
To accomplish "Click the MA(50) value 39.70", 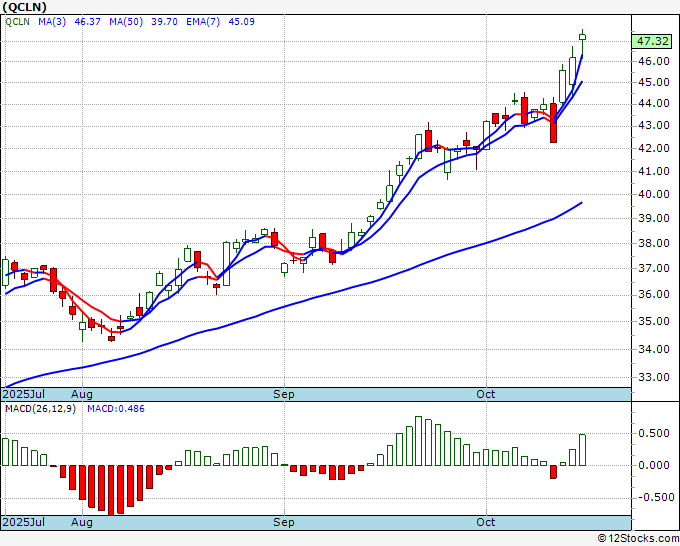I will point(164,22).
